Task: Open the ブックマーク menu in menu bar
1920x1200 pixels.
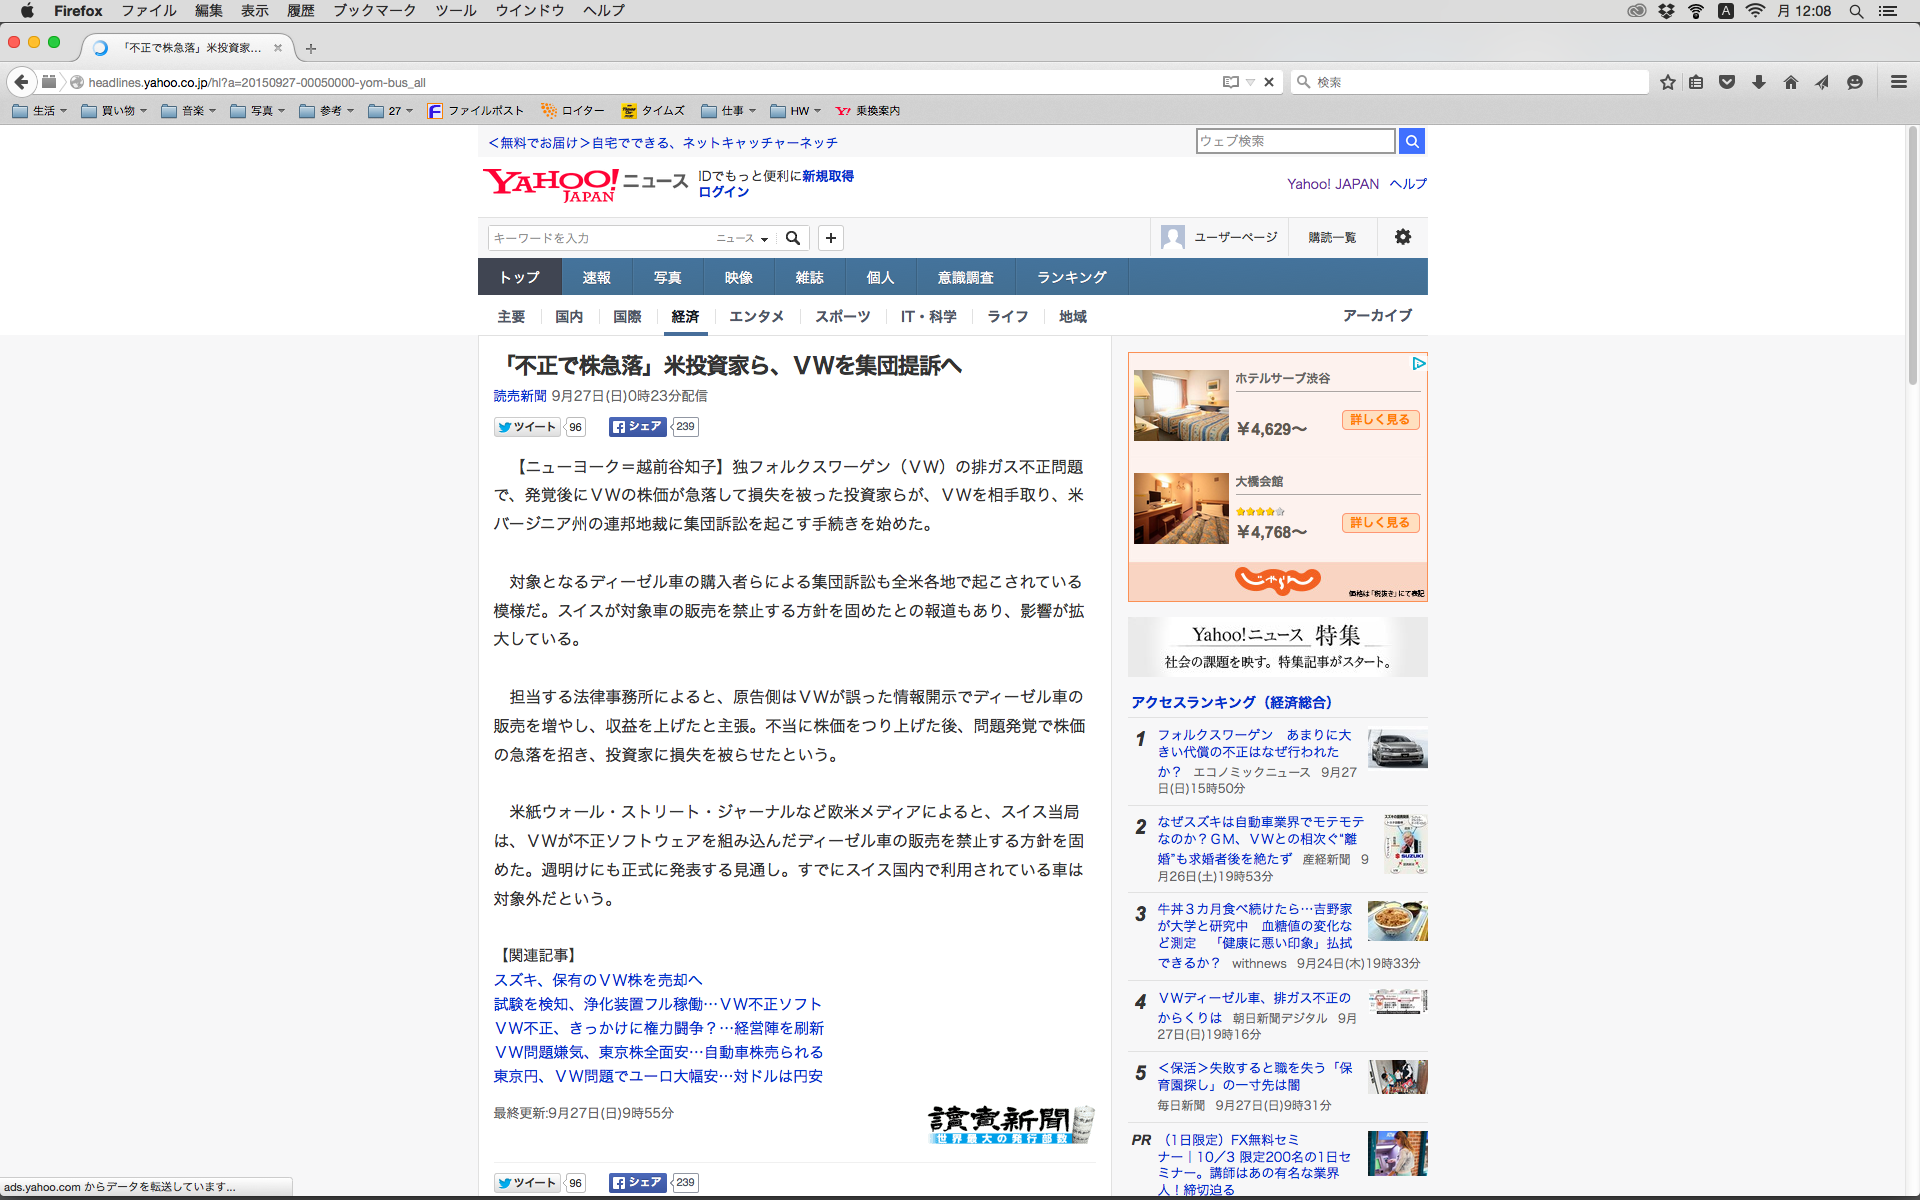Action: (374, 11)
